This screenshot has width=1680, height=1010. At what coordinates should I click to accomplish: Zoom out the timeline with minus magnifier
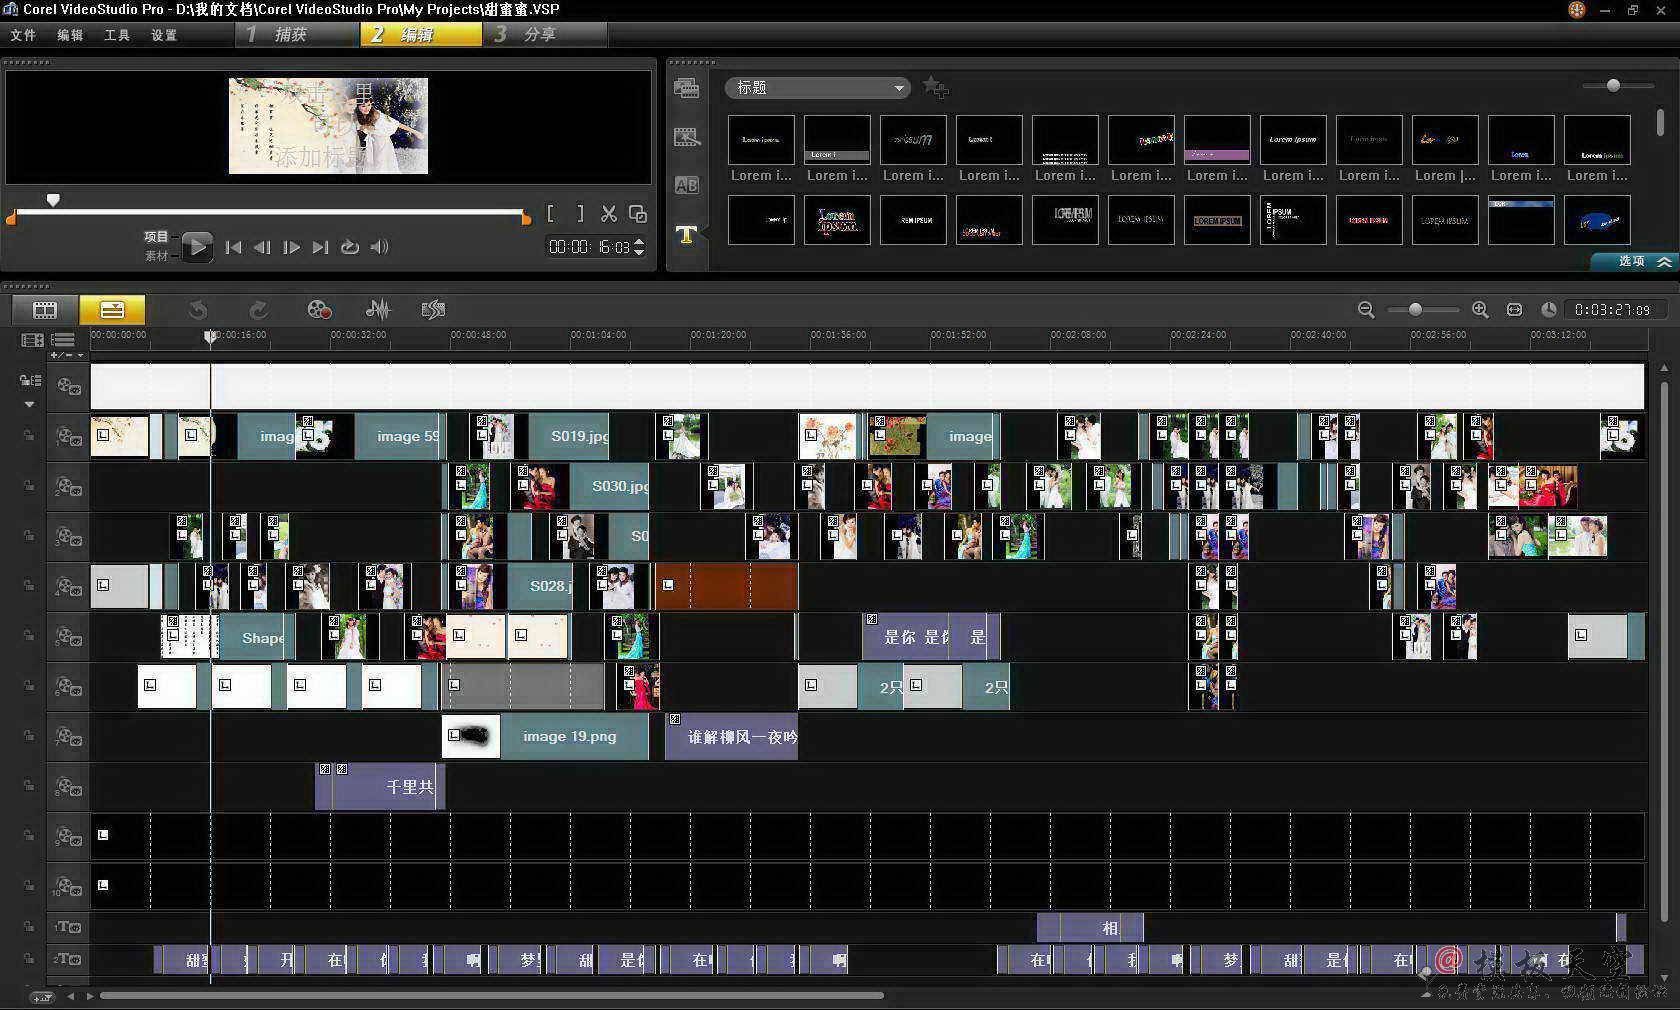[x=1366, y=310]
